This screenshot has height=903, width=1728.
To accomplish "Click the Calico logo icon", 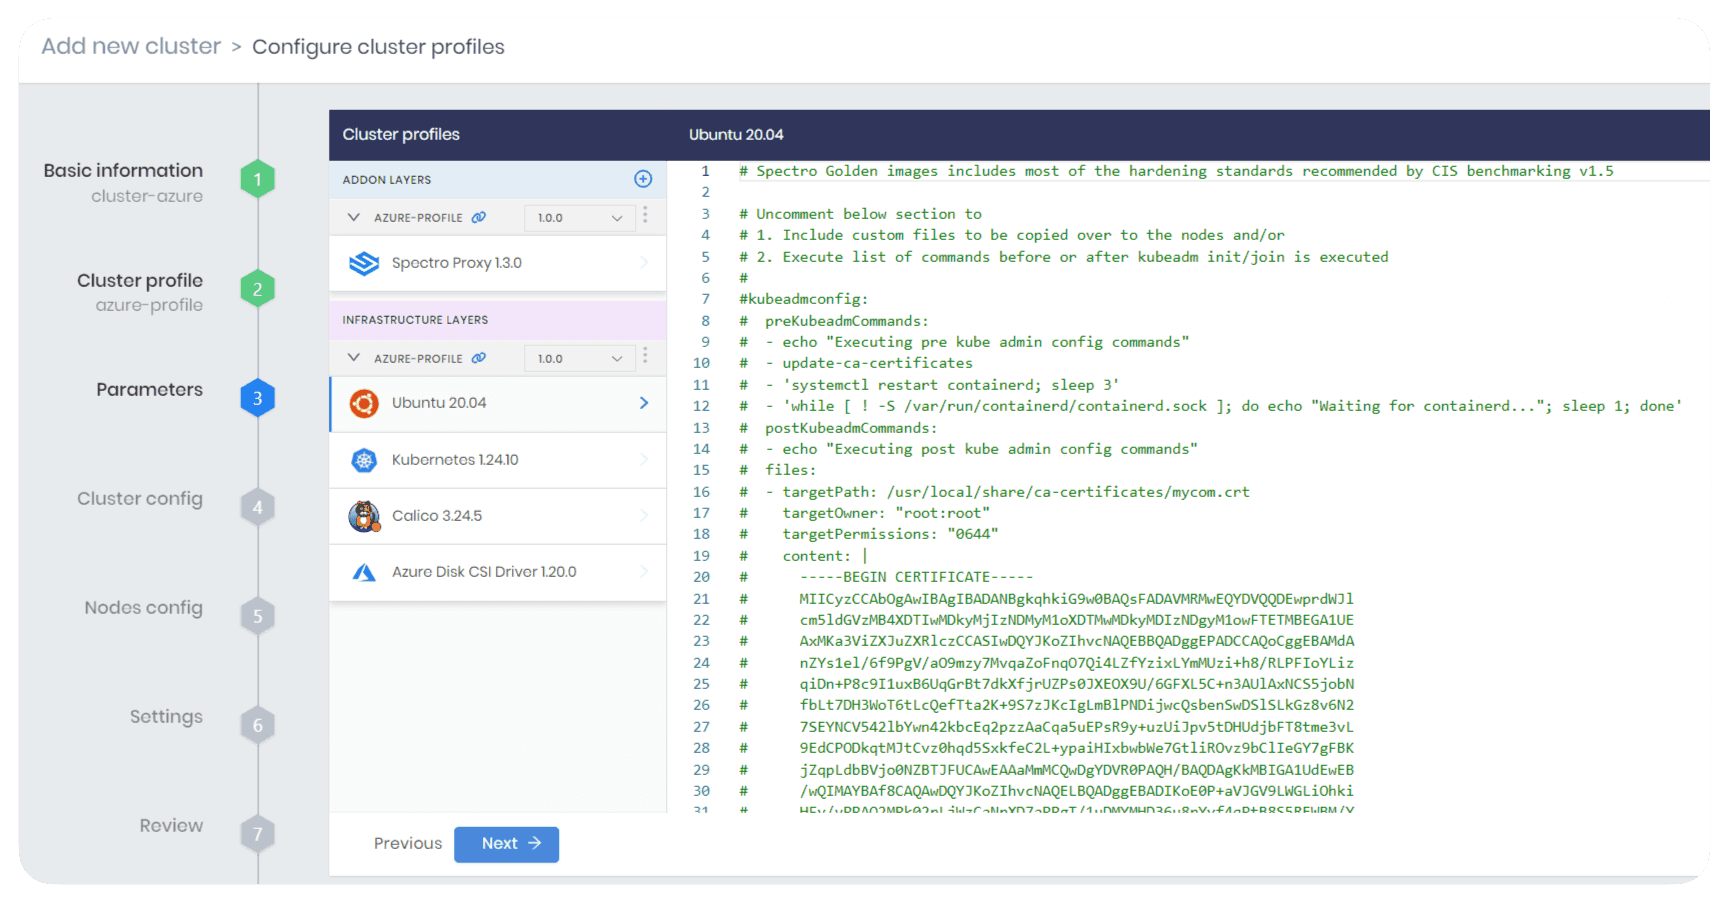I will [x=364, y=516].
